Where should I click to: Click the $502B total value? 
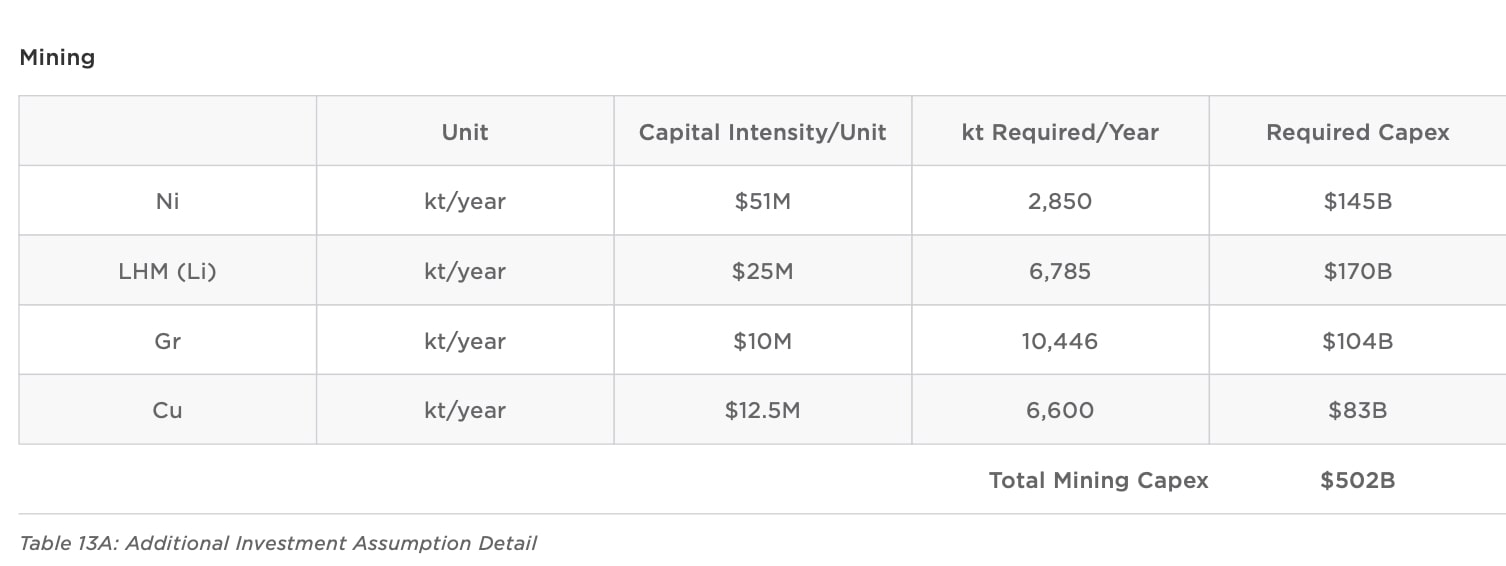click(x=1357, y=480)
